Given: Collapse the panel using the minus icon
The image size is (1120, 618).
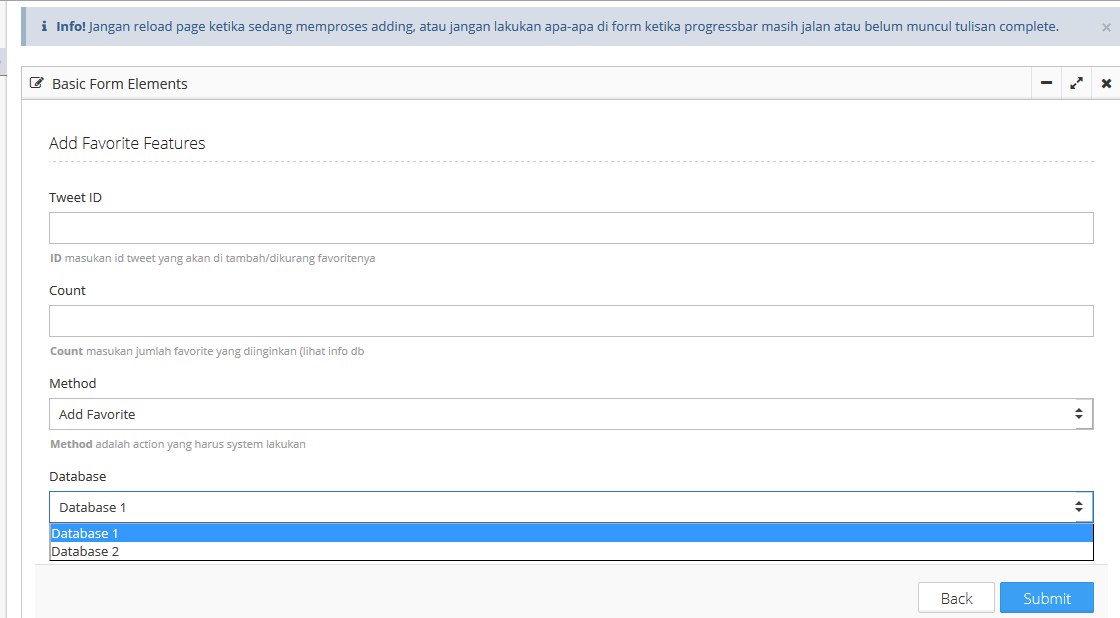Looking at the screenshot, I should pos(1046,83).
